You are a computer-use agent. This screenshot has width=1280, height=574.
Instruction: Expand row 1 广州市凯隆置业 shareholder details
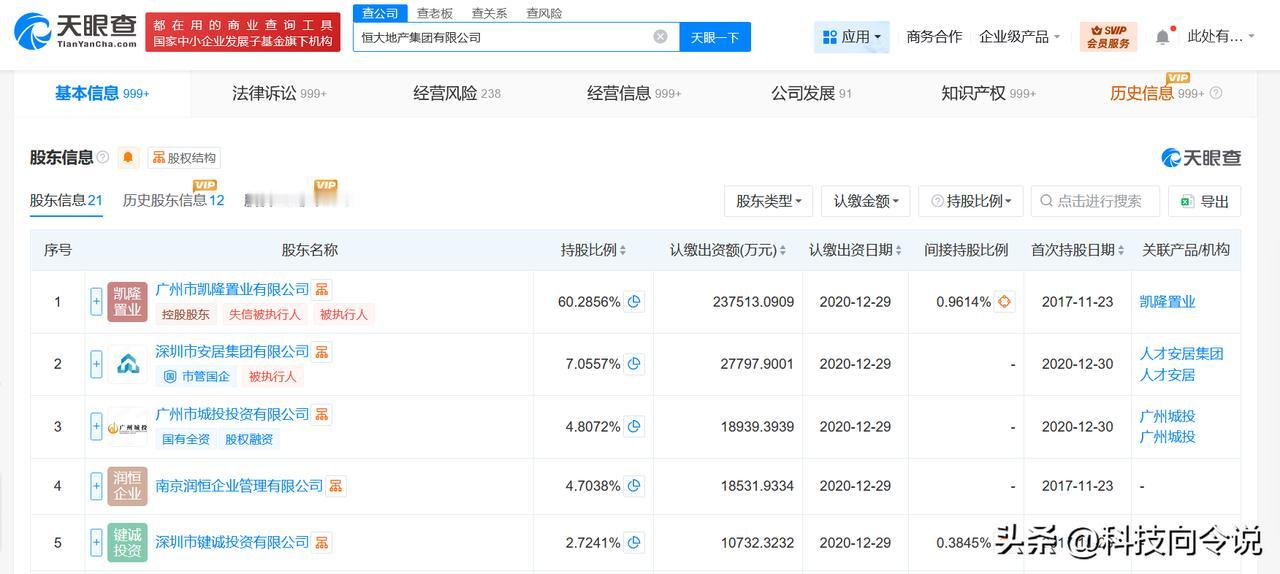[96, 302]
